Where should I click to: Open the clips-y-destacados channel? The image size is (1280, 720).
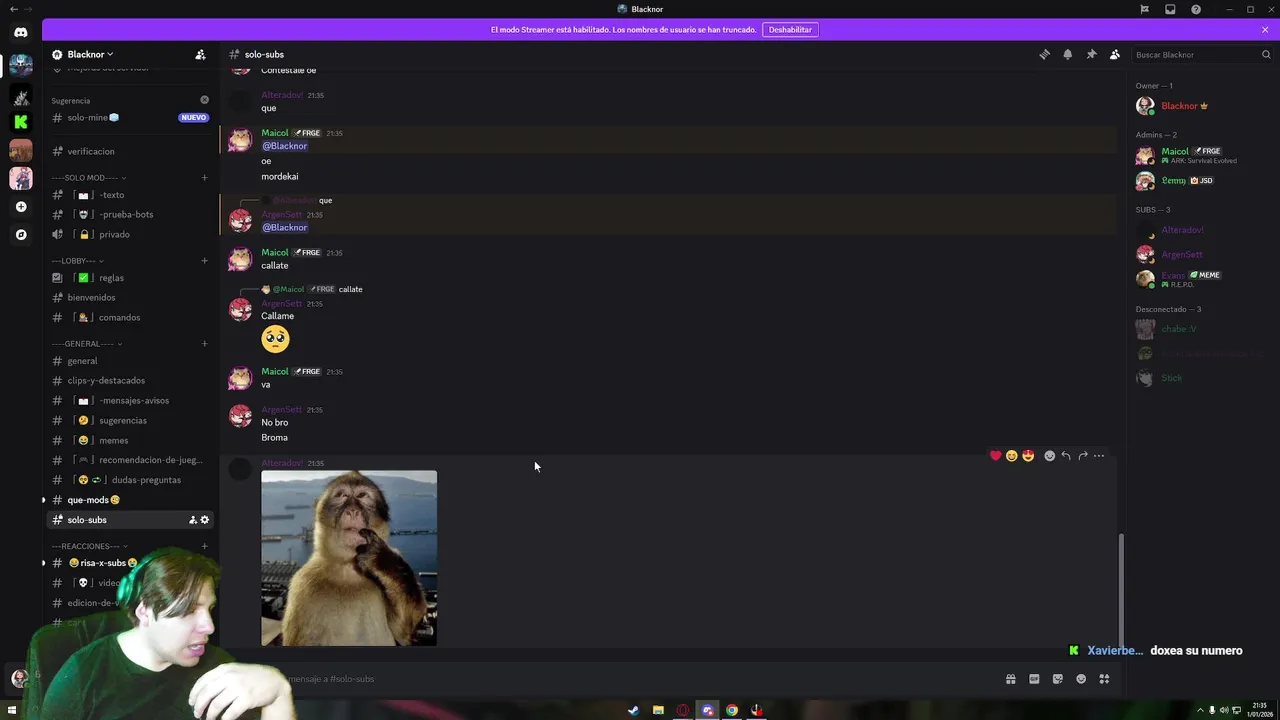coord(130,380)
